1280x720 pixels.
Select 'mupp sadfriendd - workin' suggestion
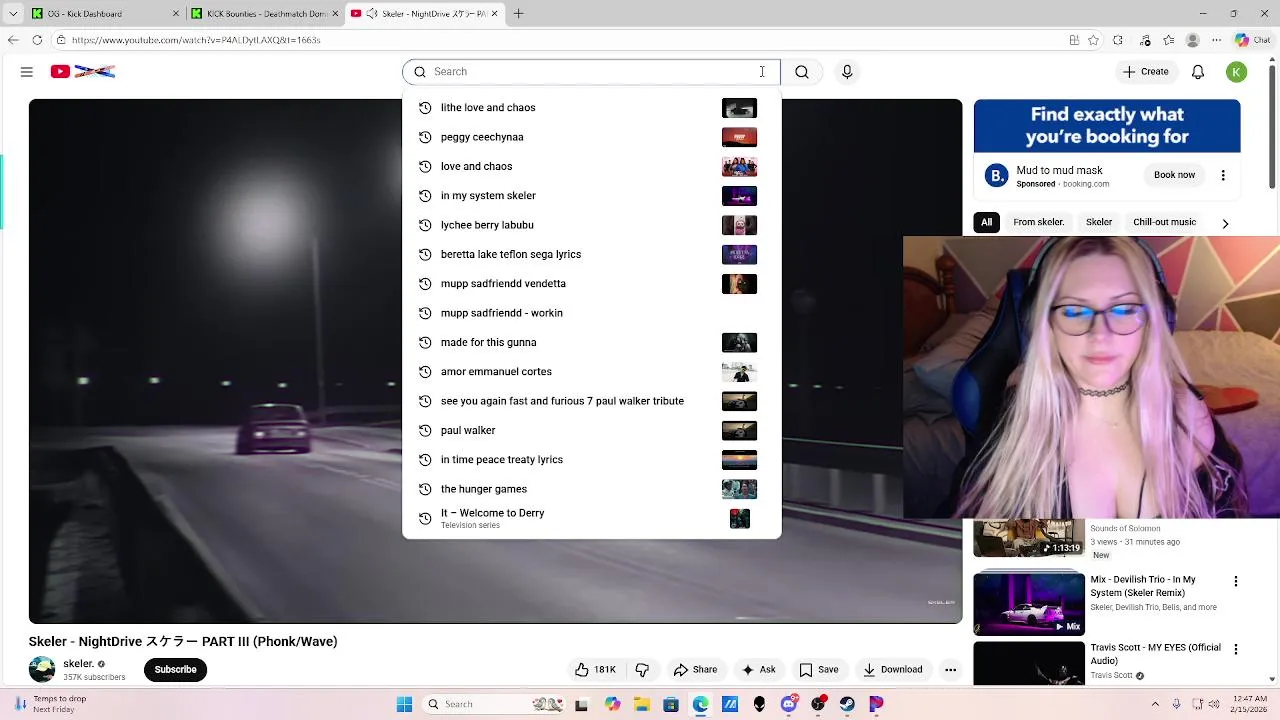(x=591, y=313)
